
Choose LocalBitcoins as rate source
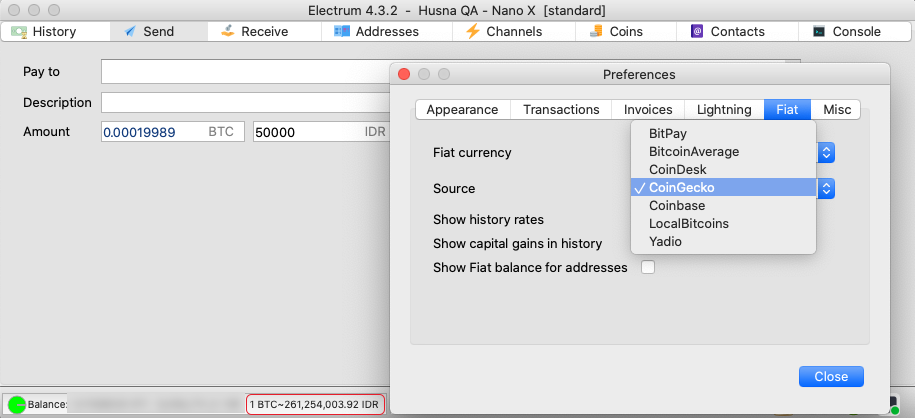click(x=723, y=224)
